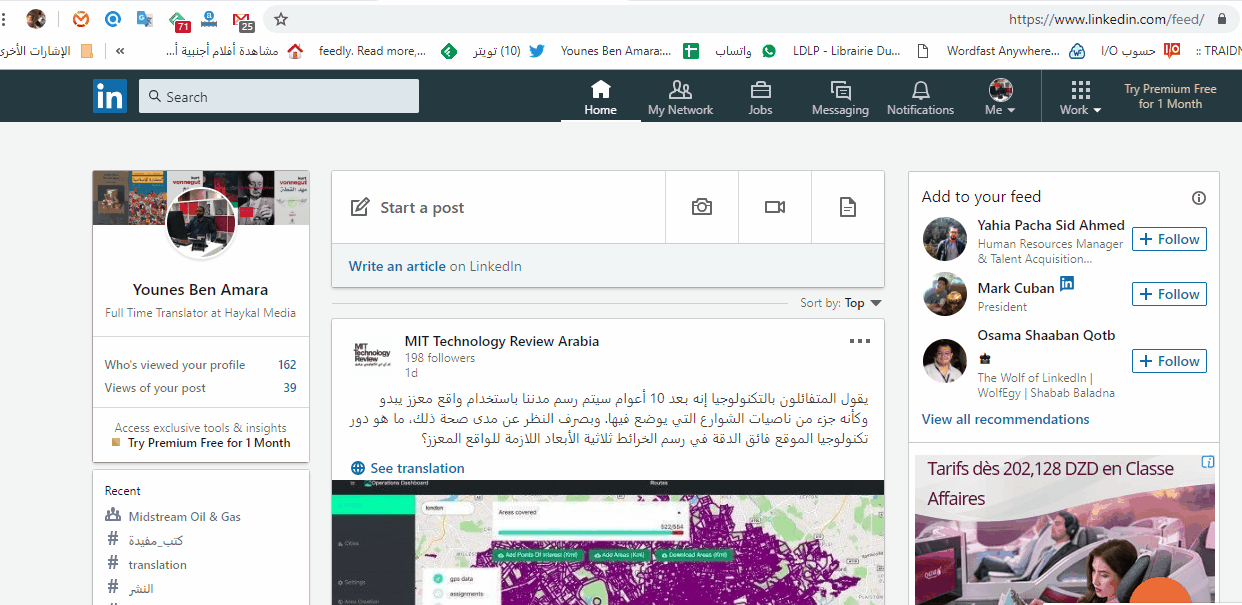The image size is (1242, 605).
Task: Click the camera icon to add photo
Action: coord(702,207)
